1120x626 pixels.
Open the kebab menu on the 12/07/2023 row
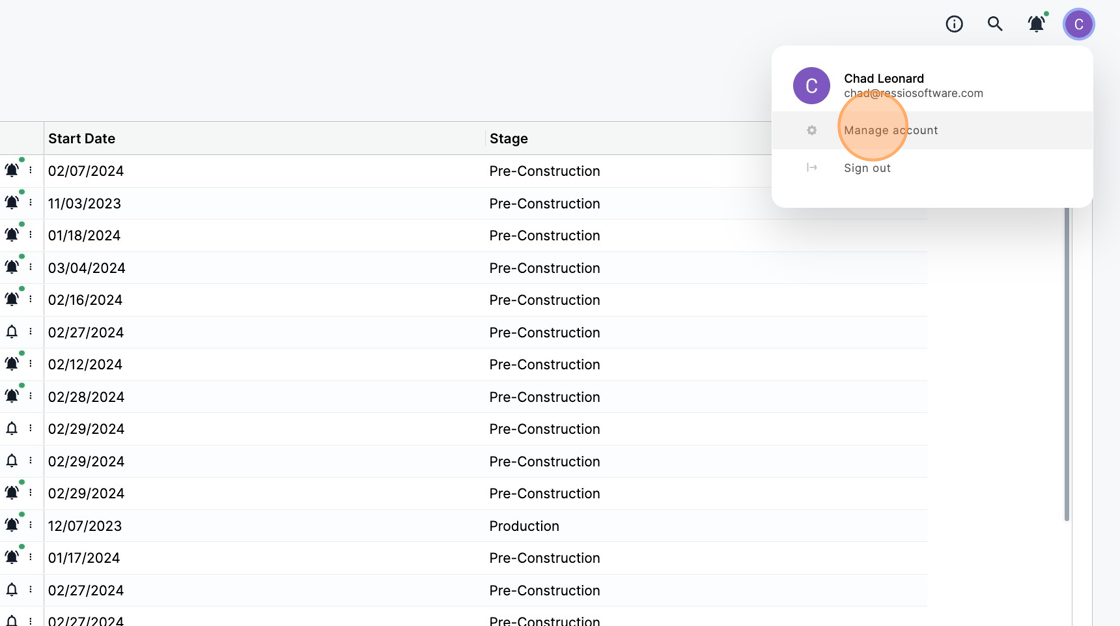coord(28,525)
